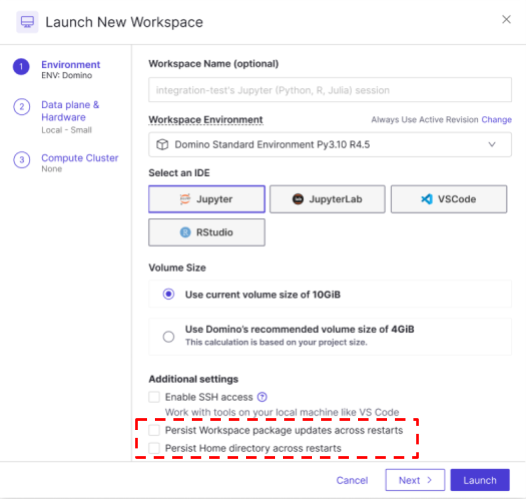The image size is (526, 499).
Task: Select Domino's recommended volume size of 4GiB
Action: tap(168, 336)
